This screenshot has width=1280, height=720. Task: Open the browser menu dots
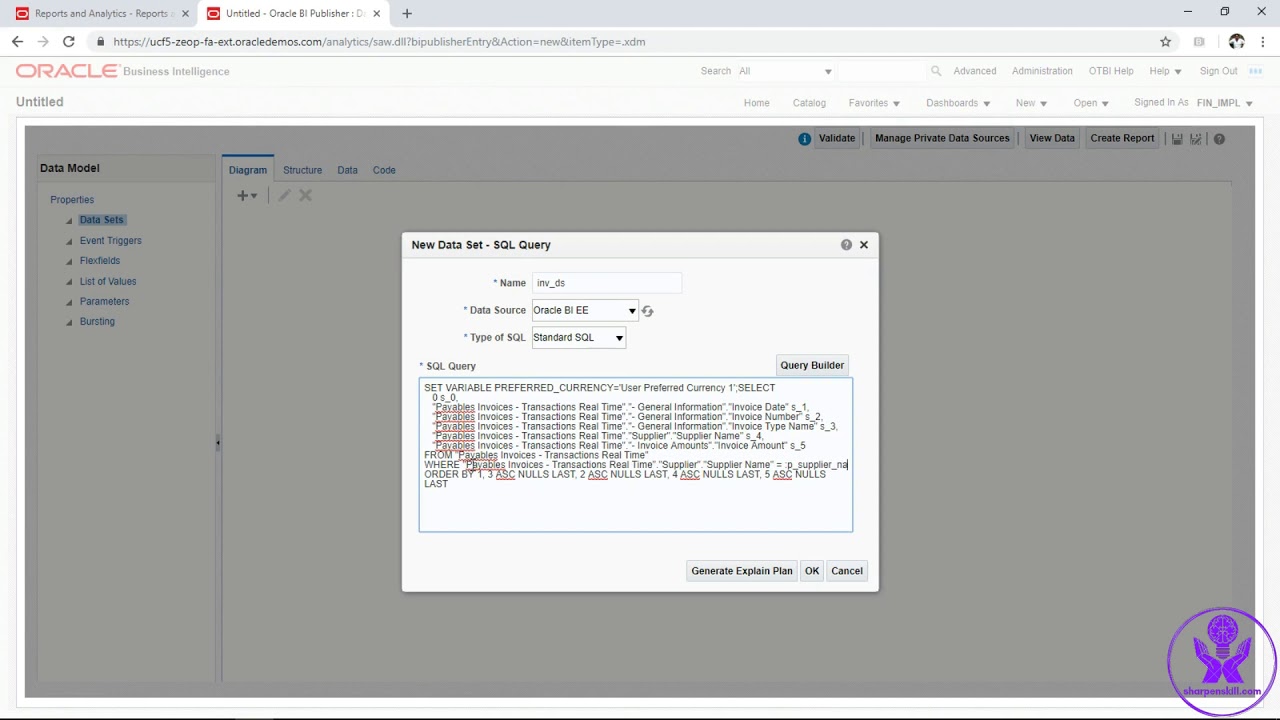tap(1264, 42)
